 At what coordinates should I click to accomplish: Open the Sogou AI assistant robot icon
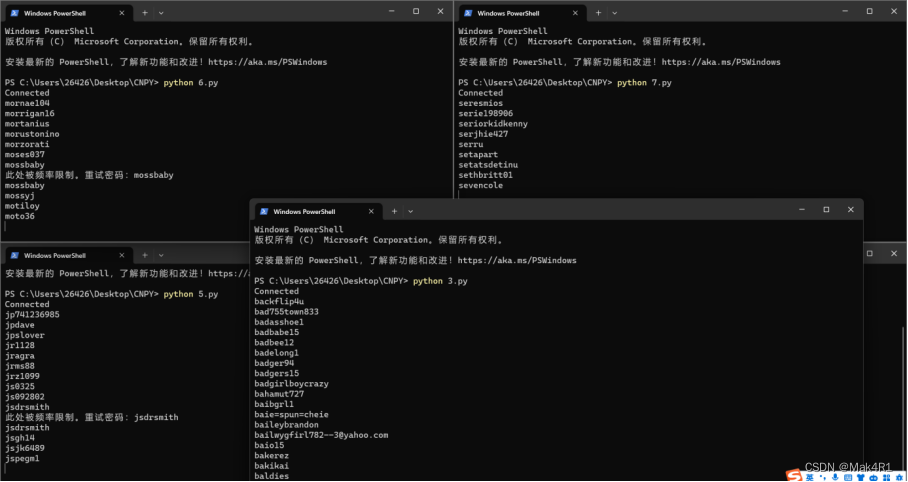(x=873, y=477)
